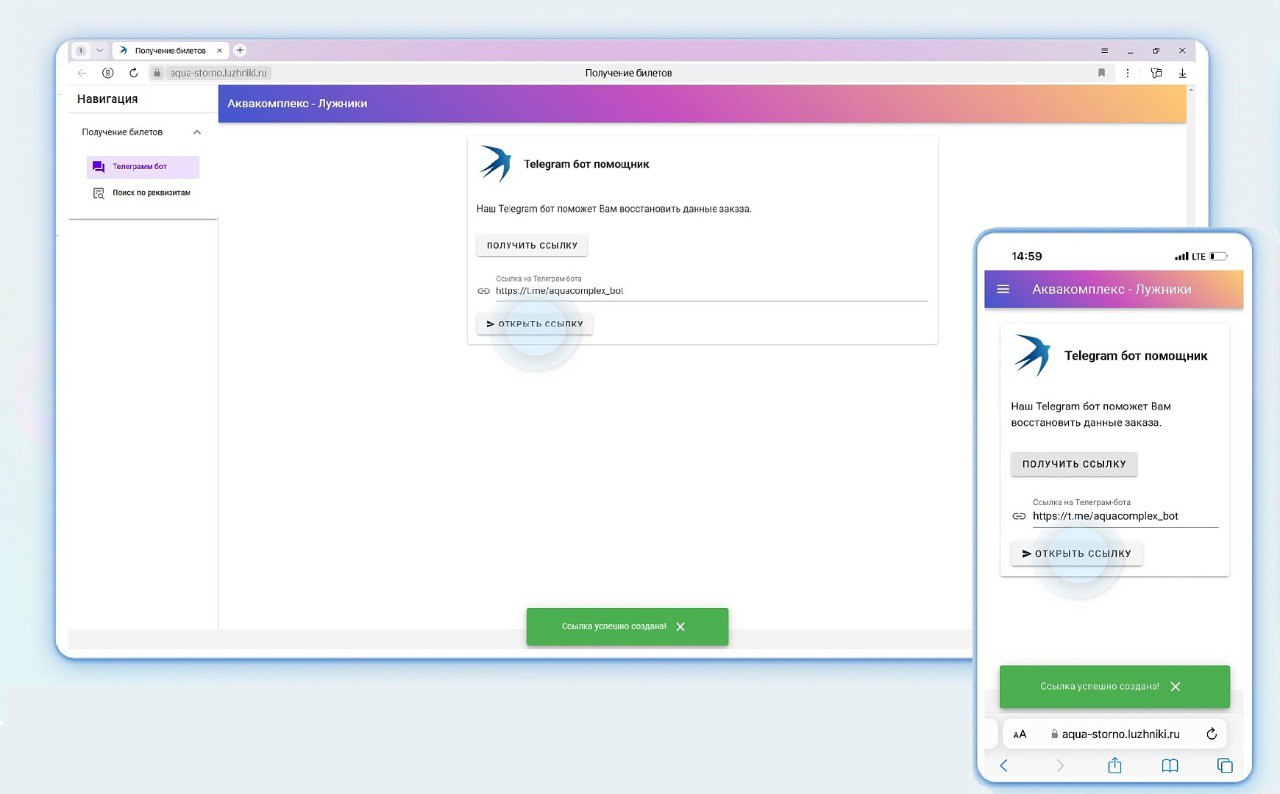Click the padlock icon in desktop address bar

[157, 73]
